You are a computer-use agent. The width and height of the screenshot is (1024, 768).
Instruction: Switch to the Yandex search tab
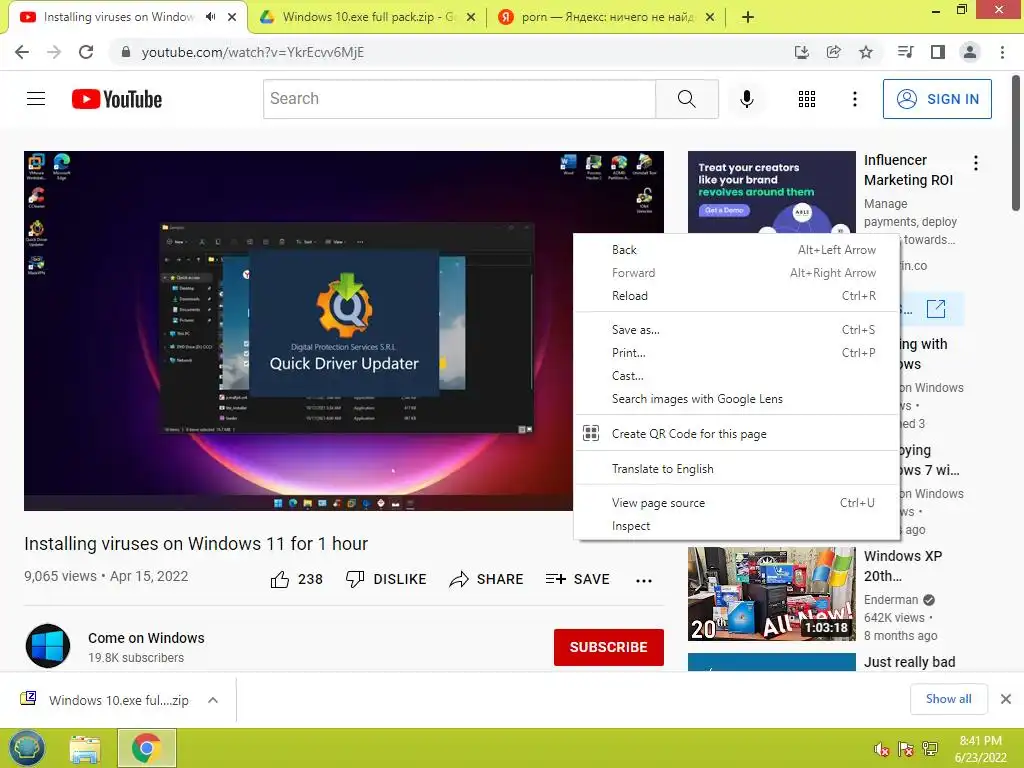pyautogui.click(x=606, y=17)
